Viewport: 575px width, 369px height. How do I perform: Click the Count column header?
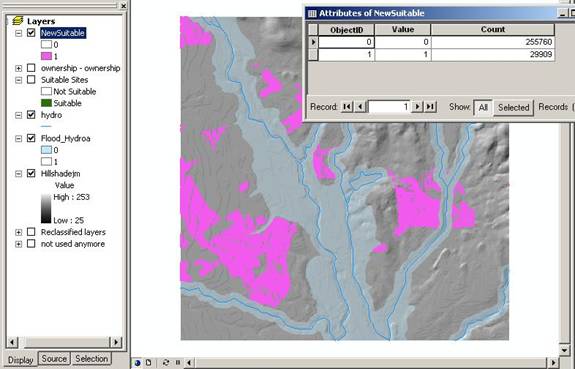point(493,29)
